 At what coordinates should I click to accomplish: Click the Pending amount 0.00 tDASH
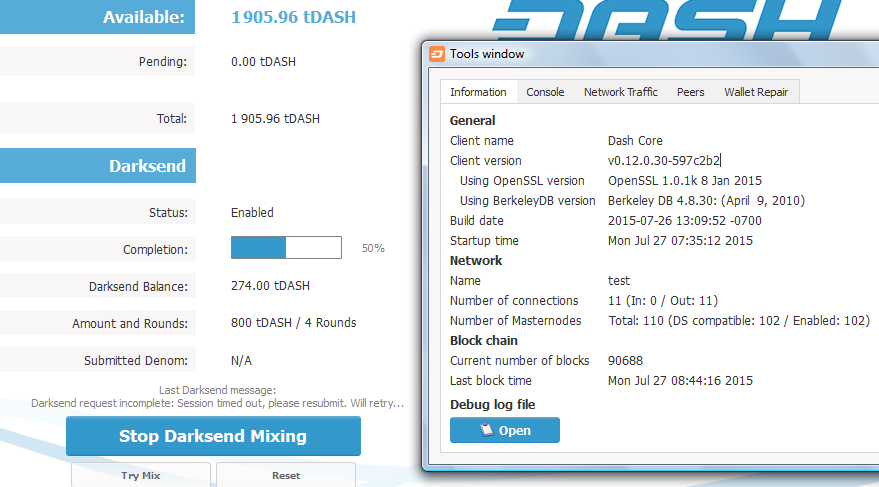[263, 62]
